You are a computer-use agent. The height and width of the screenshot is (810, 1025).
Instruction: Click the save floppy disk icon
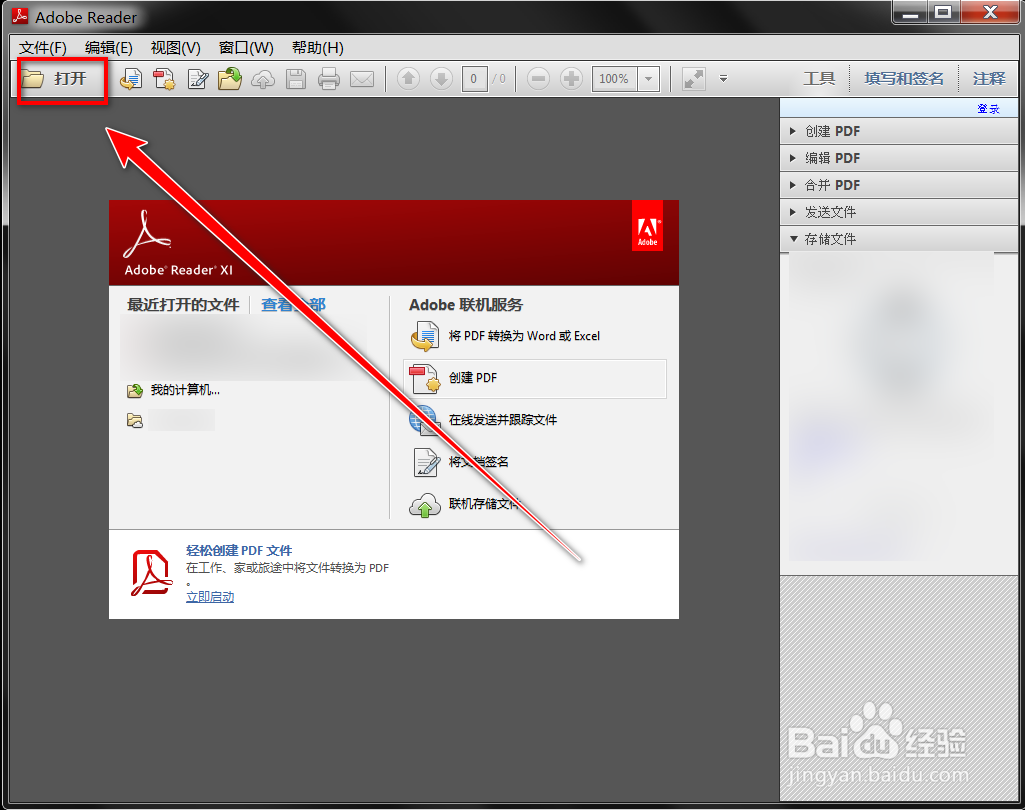click(296, 79)
